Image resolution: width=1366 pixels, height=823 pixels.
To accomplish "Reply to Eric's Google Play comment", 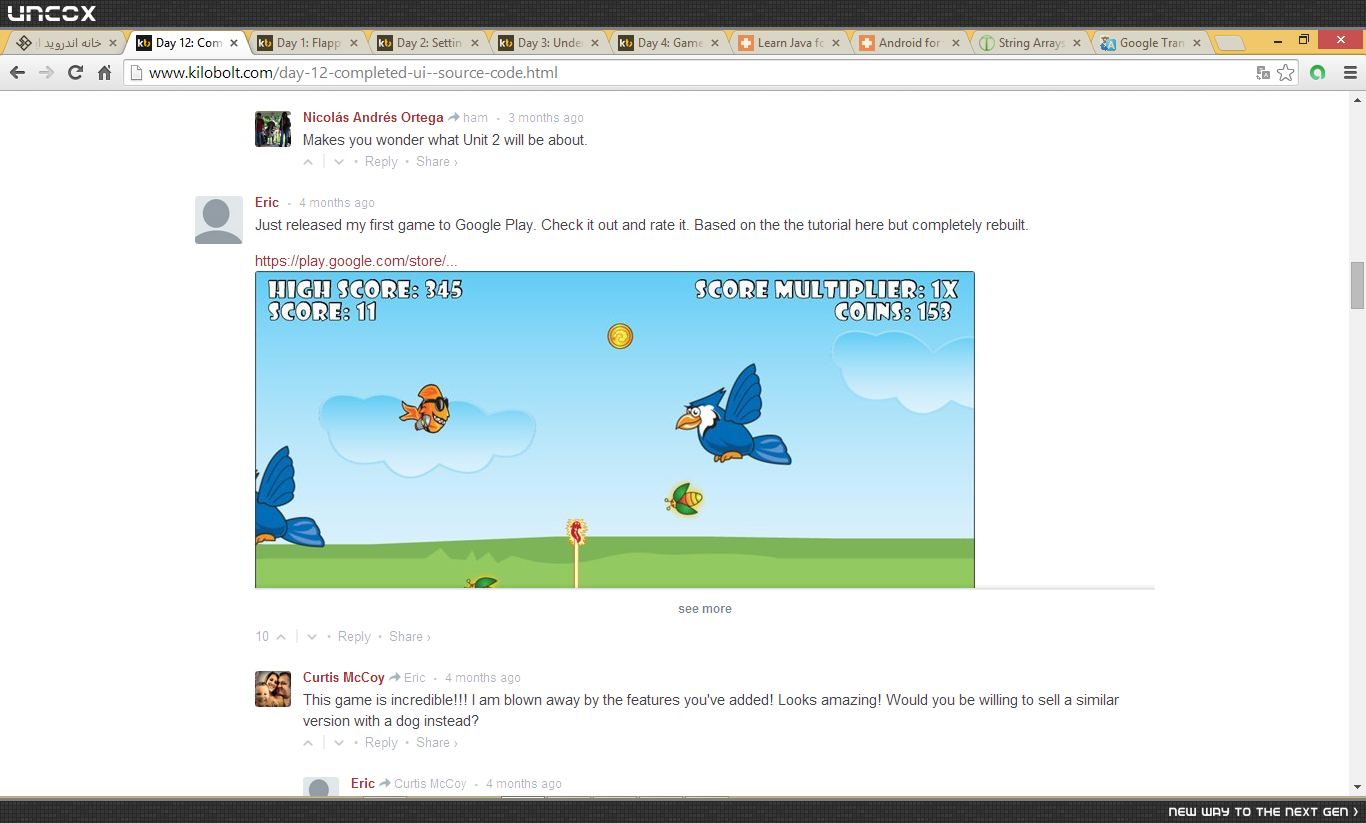I will (x=354, y=637).
